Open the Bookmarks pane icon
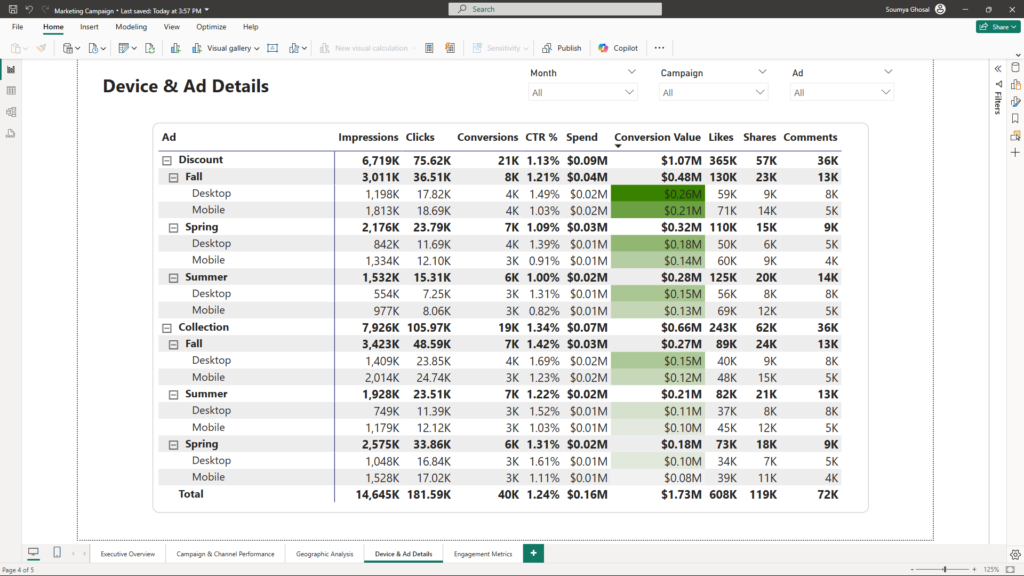 [x=1015, y=118]
